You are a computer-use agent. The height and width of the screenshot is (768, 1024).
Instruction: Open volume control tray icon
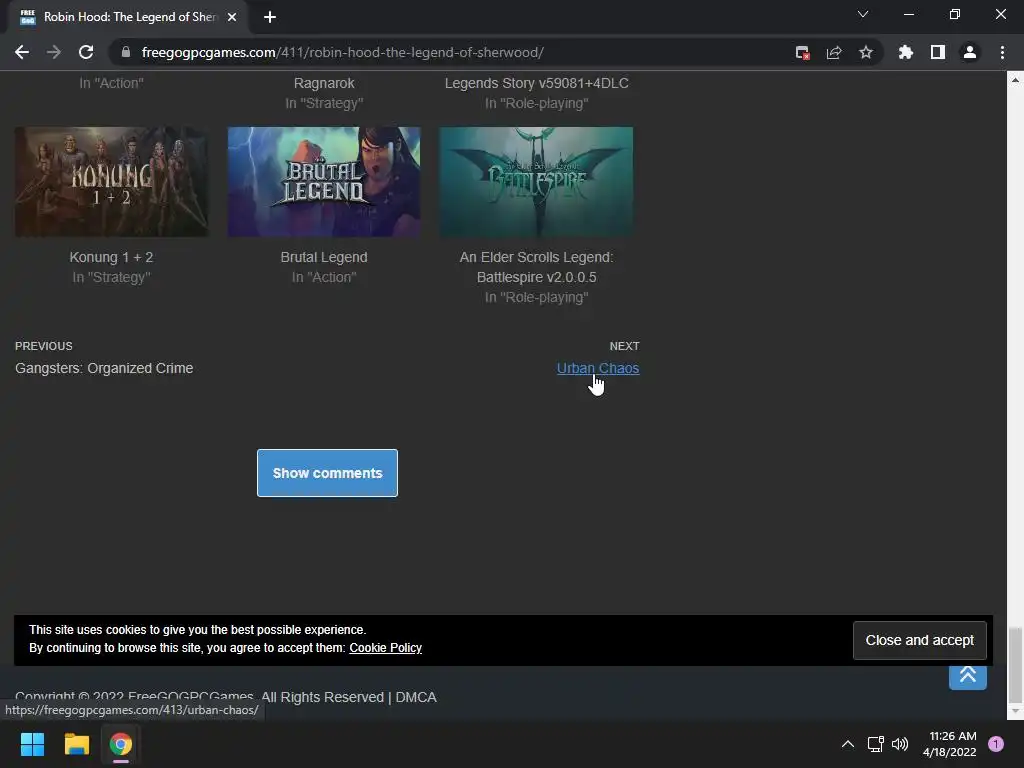(x=900, y=744)
